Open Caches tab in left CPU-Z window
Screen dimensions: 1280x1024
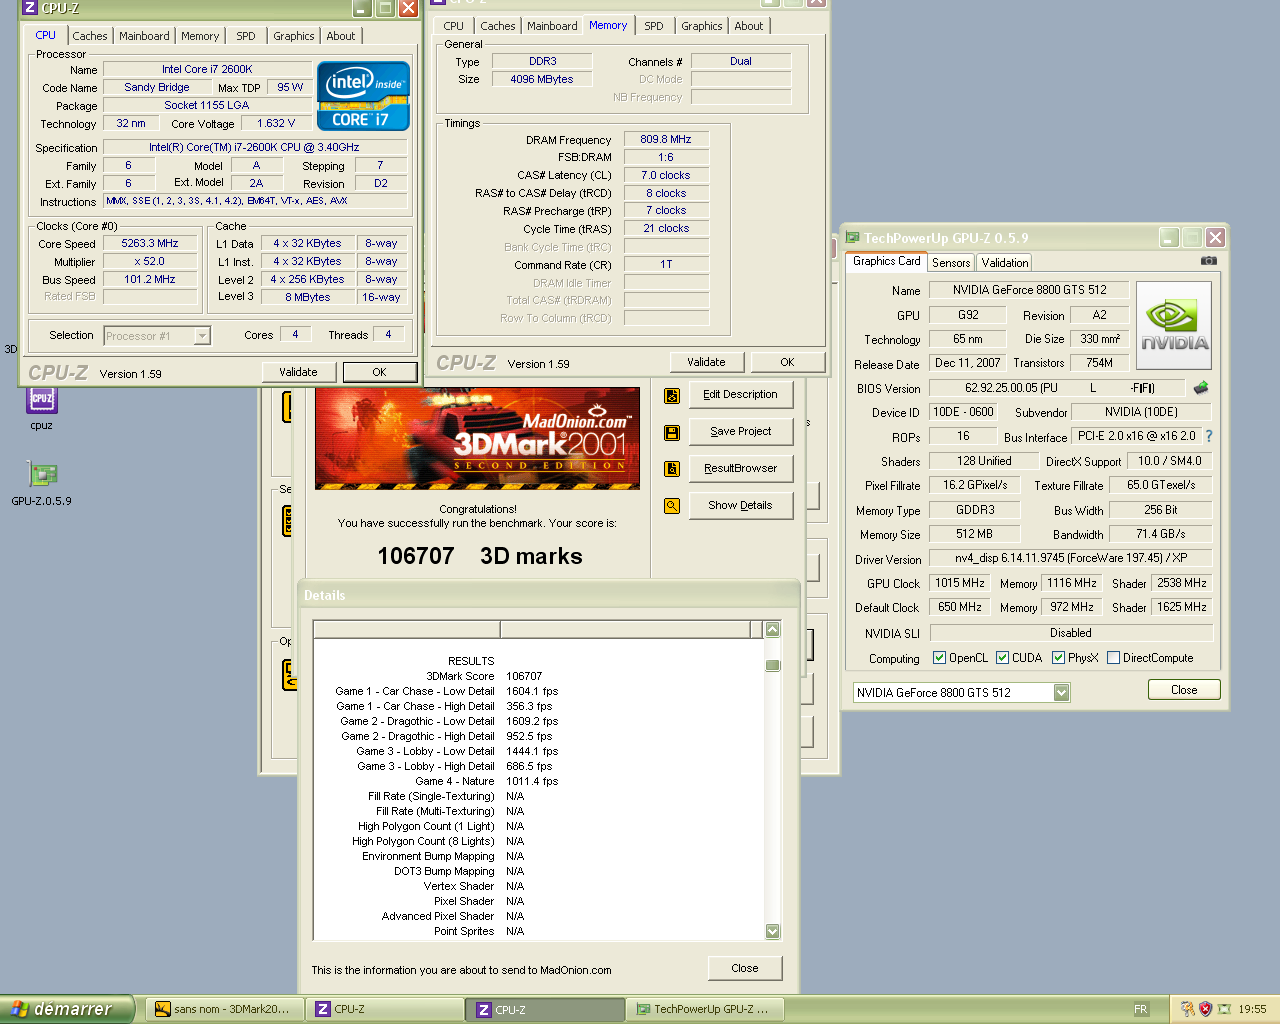click(90, 36)
